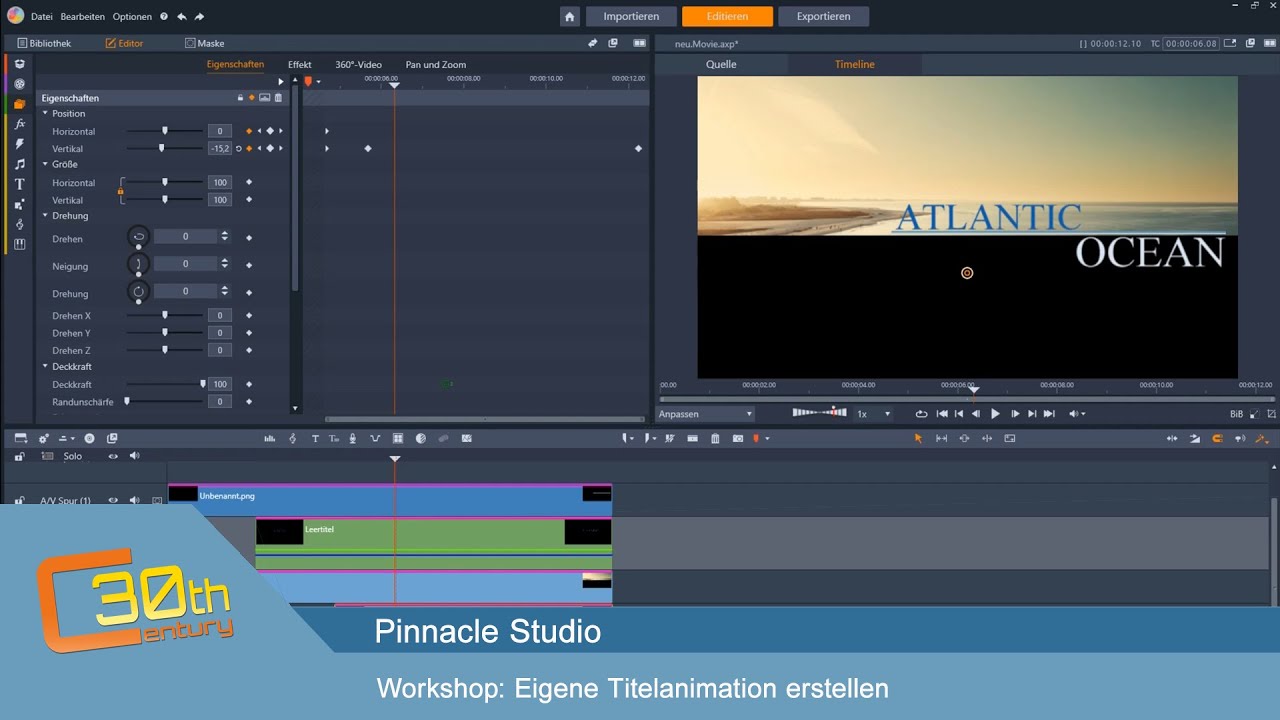Image resolution: width=1280 pixels, height=720 pixels.
Task: Click the redo arrow in top bar
Action: pos(199,17)
